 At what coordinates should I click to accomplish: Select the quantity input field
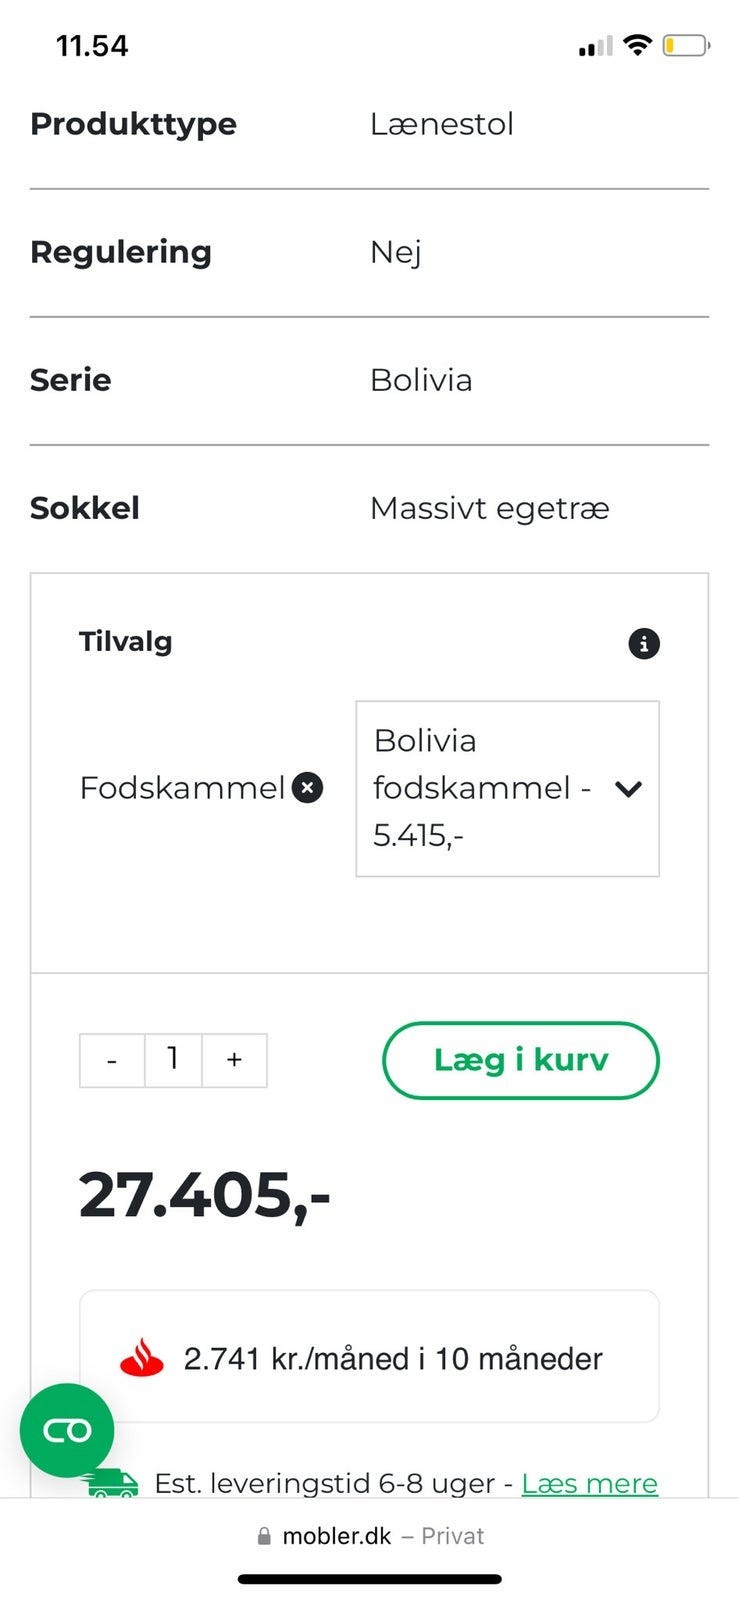coord(173,1060)
